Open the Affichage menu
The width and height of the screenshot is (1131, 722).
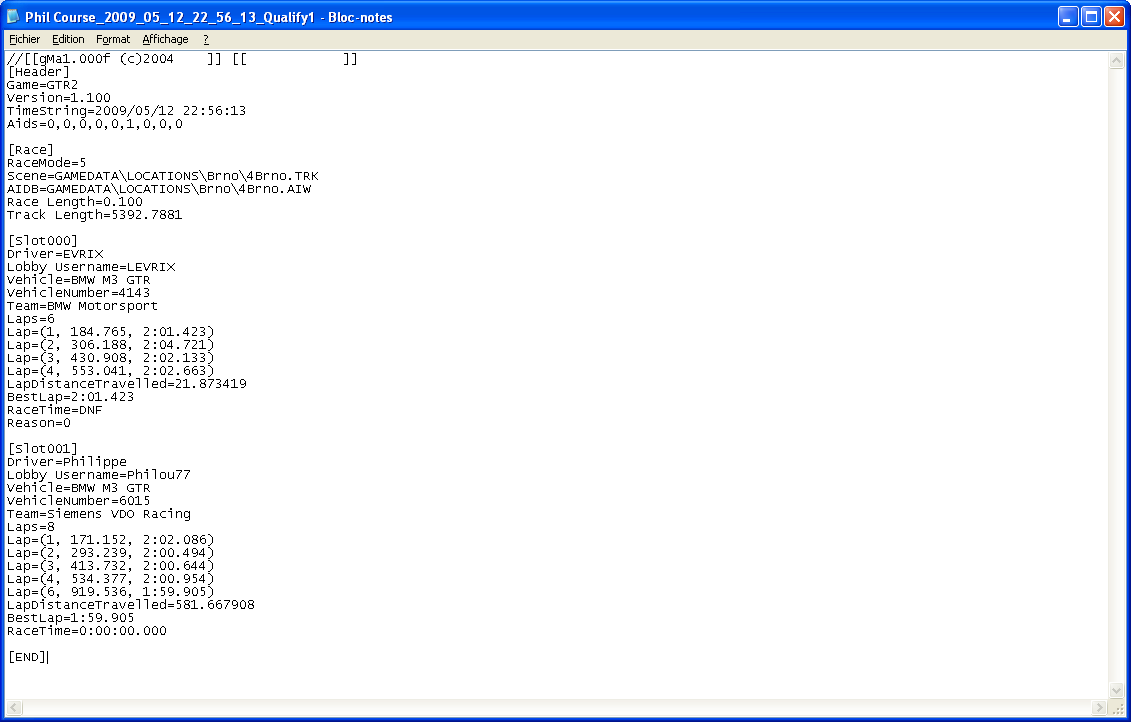165,39
